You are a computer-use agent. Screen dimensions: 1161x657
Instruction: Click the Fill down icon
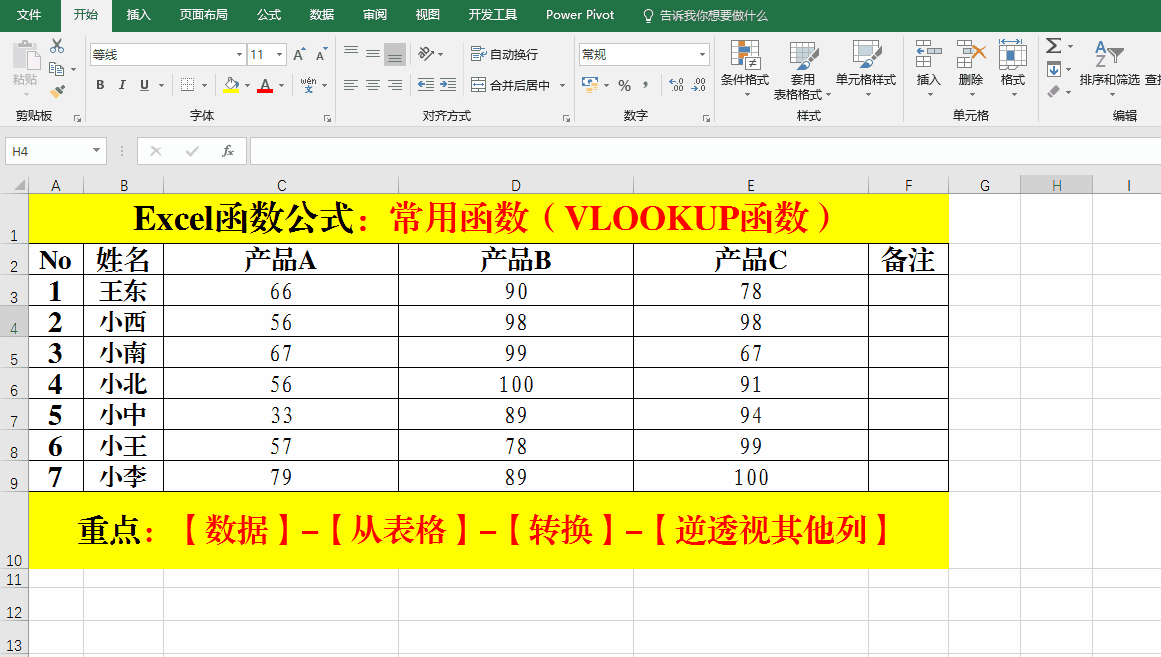(1054, 70)
